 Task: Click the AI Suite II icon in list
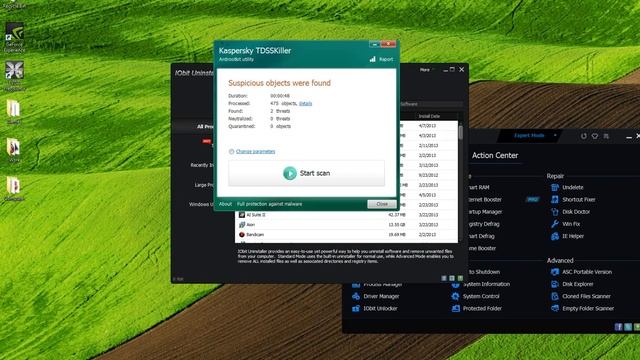click(x=242, y=215)
